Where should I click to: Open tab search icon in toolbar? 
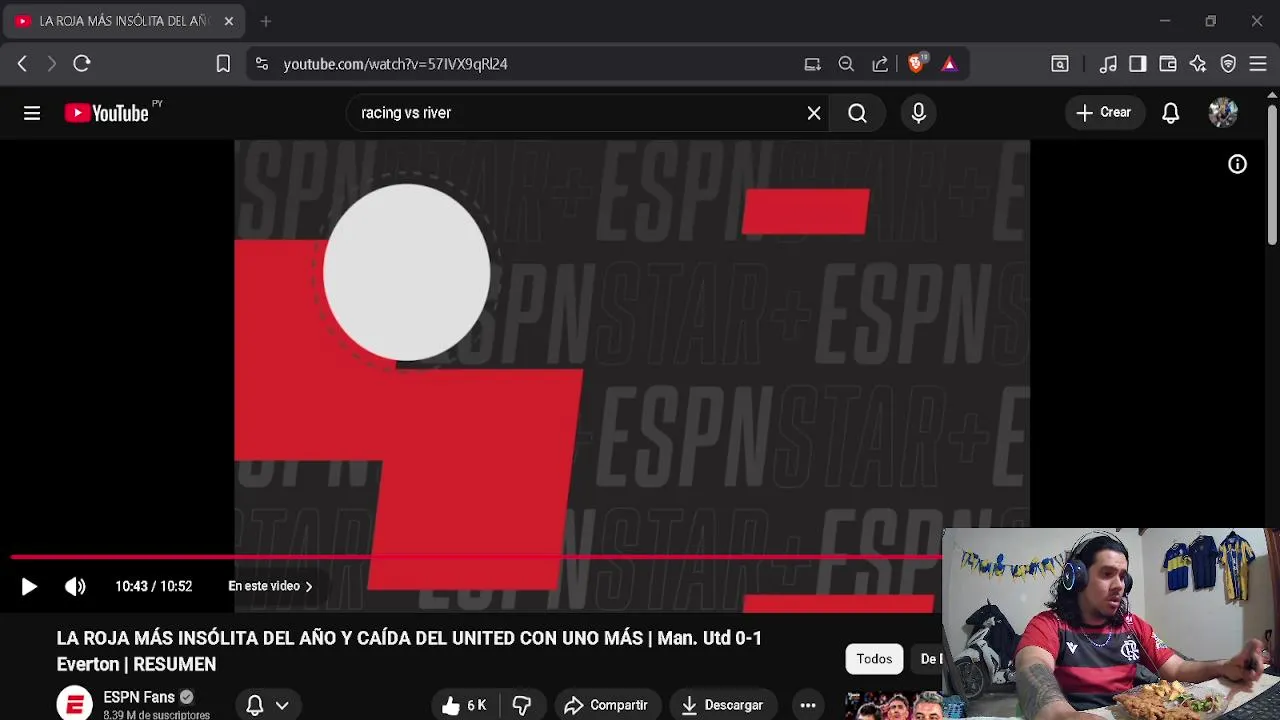click(x=1060, y=64)
